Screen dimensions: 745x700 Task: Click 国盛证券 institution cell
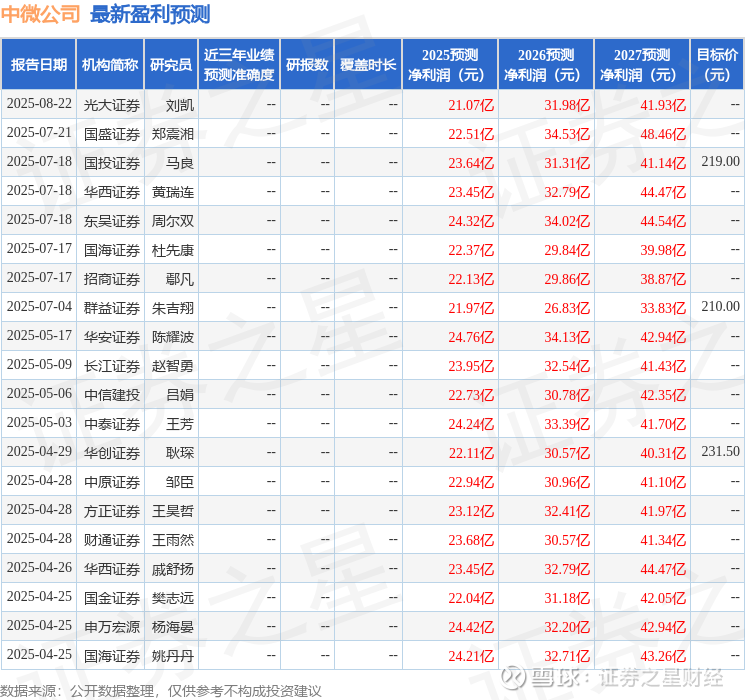(x=112, y=134)
